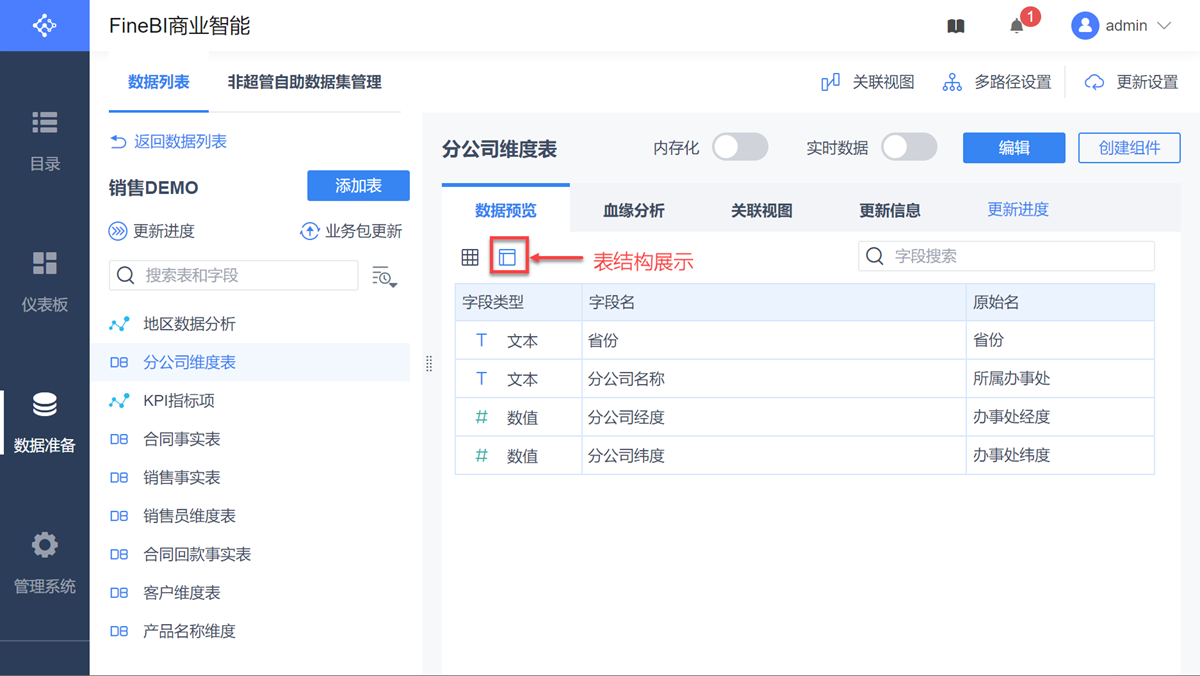
Task: Open the help document book icon
Action: point(956,27)
